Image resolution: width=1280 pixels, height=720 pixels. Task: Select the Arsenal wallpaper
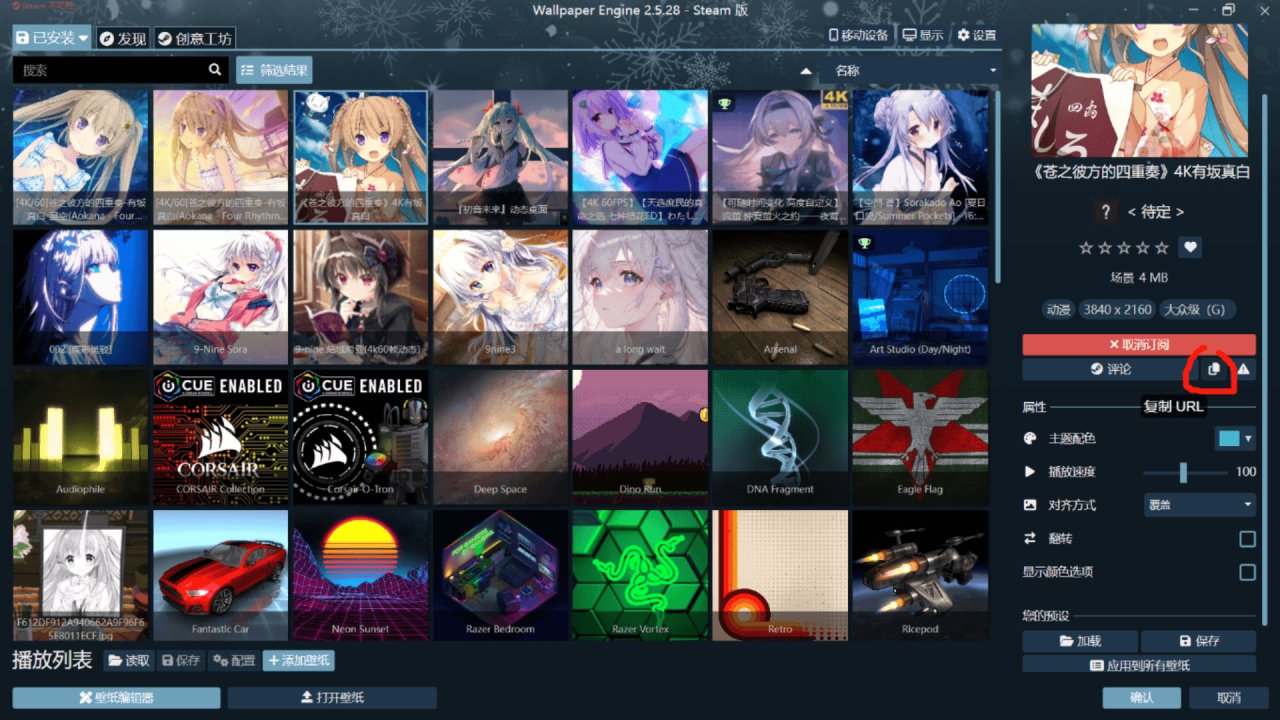point(780,295)
